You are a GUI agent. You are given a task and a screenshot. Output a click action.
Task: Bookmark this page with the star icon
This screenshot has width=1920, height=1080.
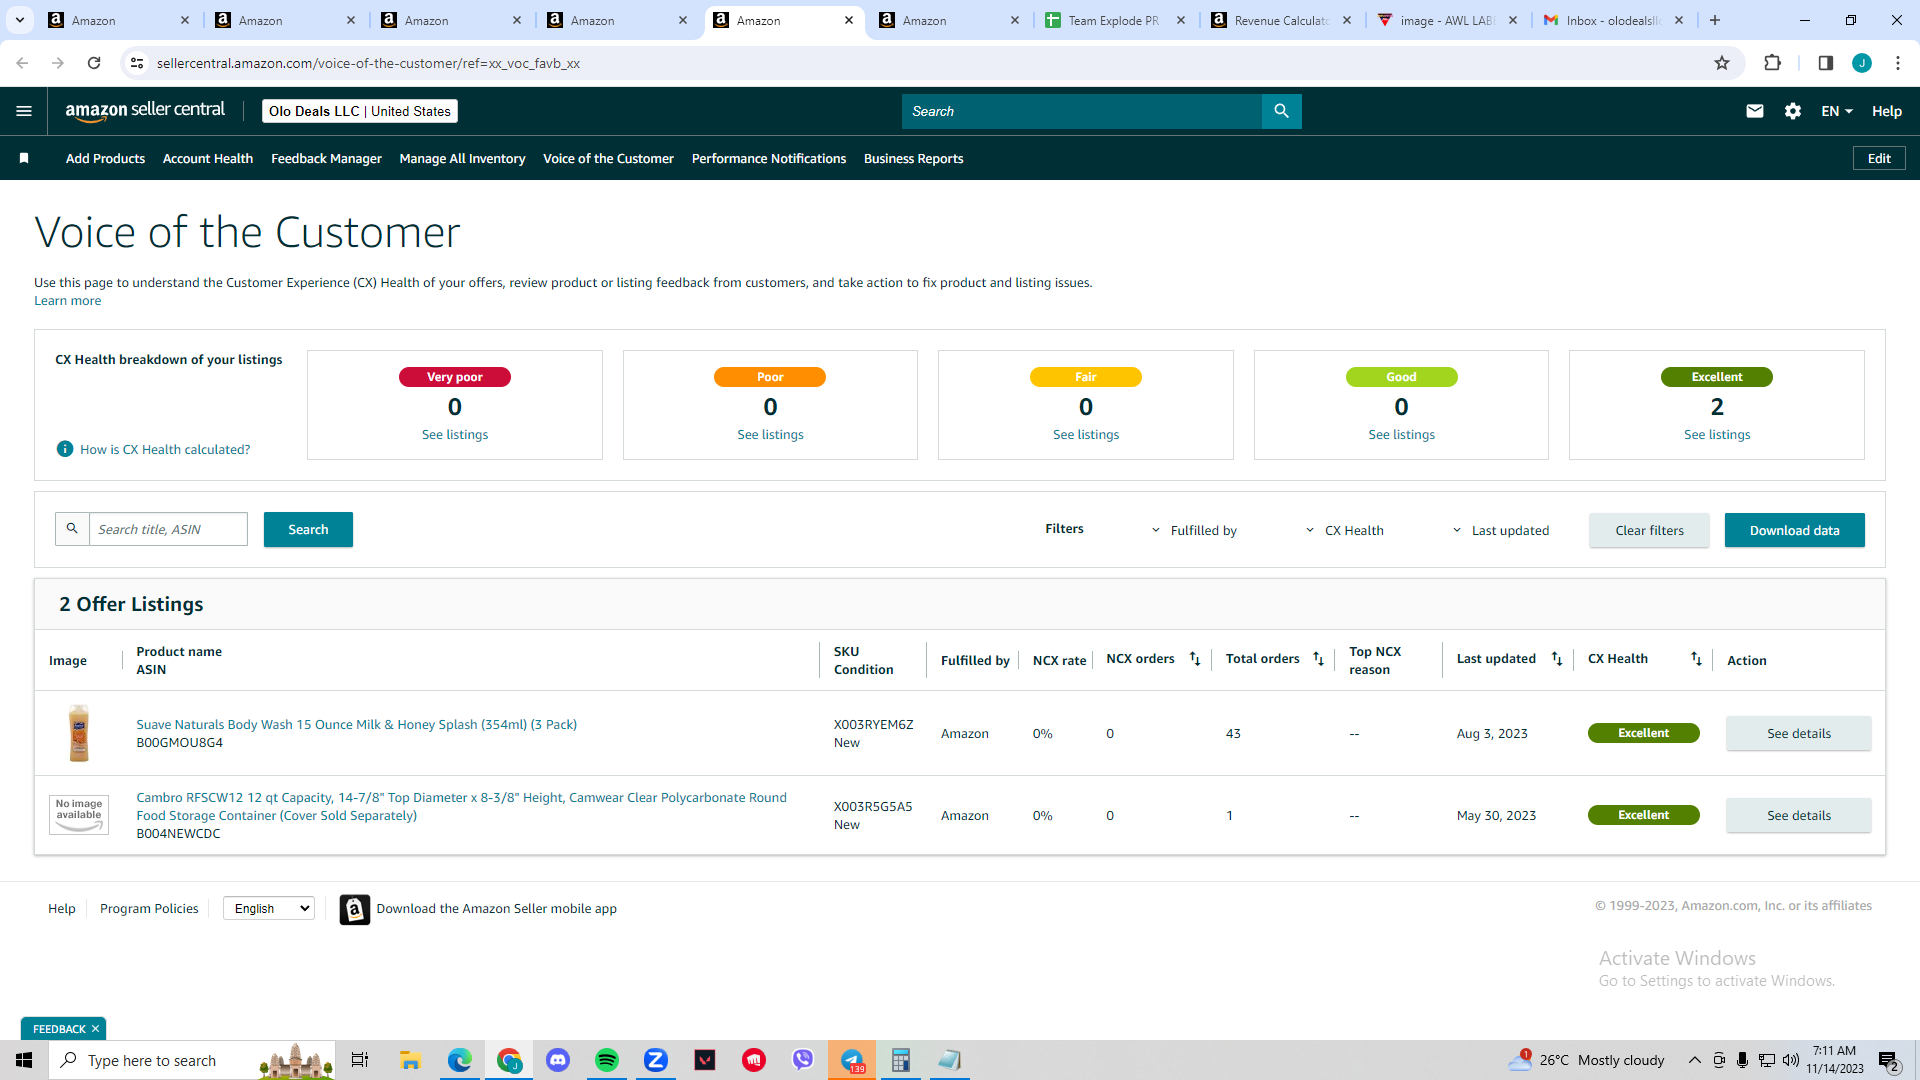click(1722, 63)
